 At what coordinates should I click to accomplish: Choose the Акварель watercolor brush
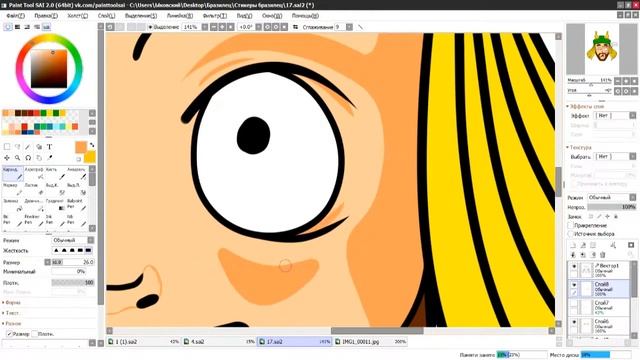77,173
